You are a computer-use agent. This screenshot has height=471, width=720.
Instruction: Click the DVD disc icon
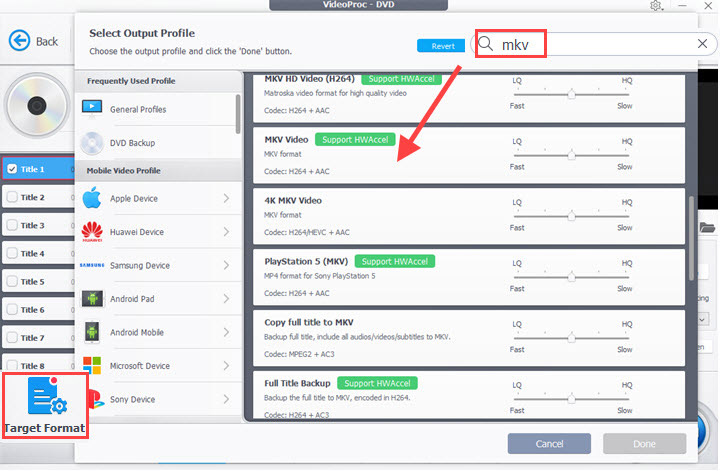point(37,106)
